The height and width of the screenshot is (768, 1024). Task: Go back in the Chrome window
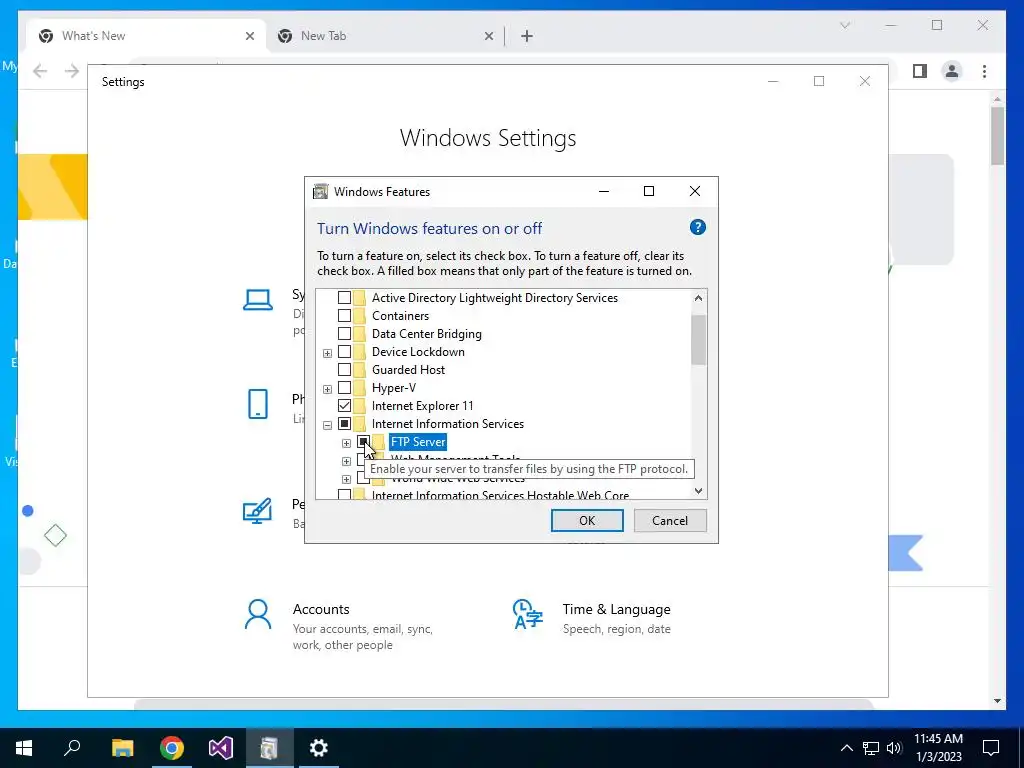pos(40,71)
